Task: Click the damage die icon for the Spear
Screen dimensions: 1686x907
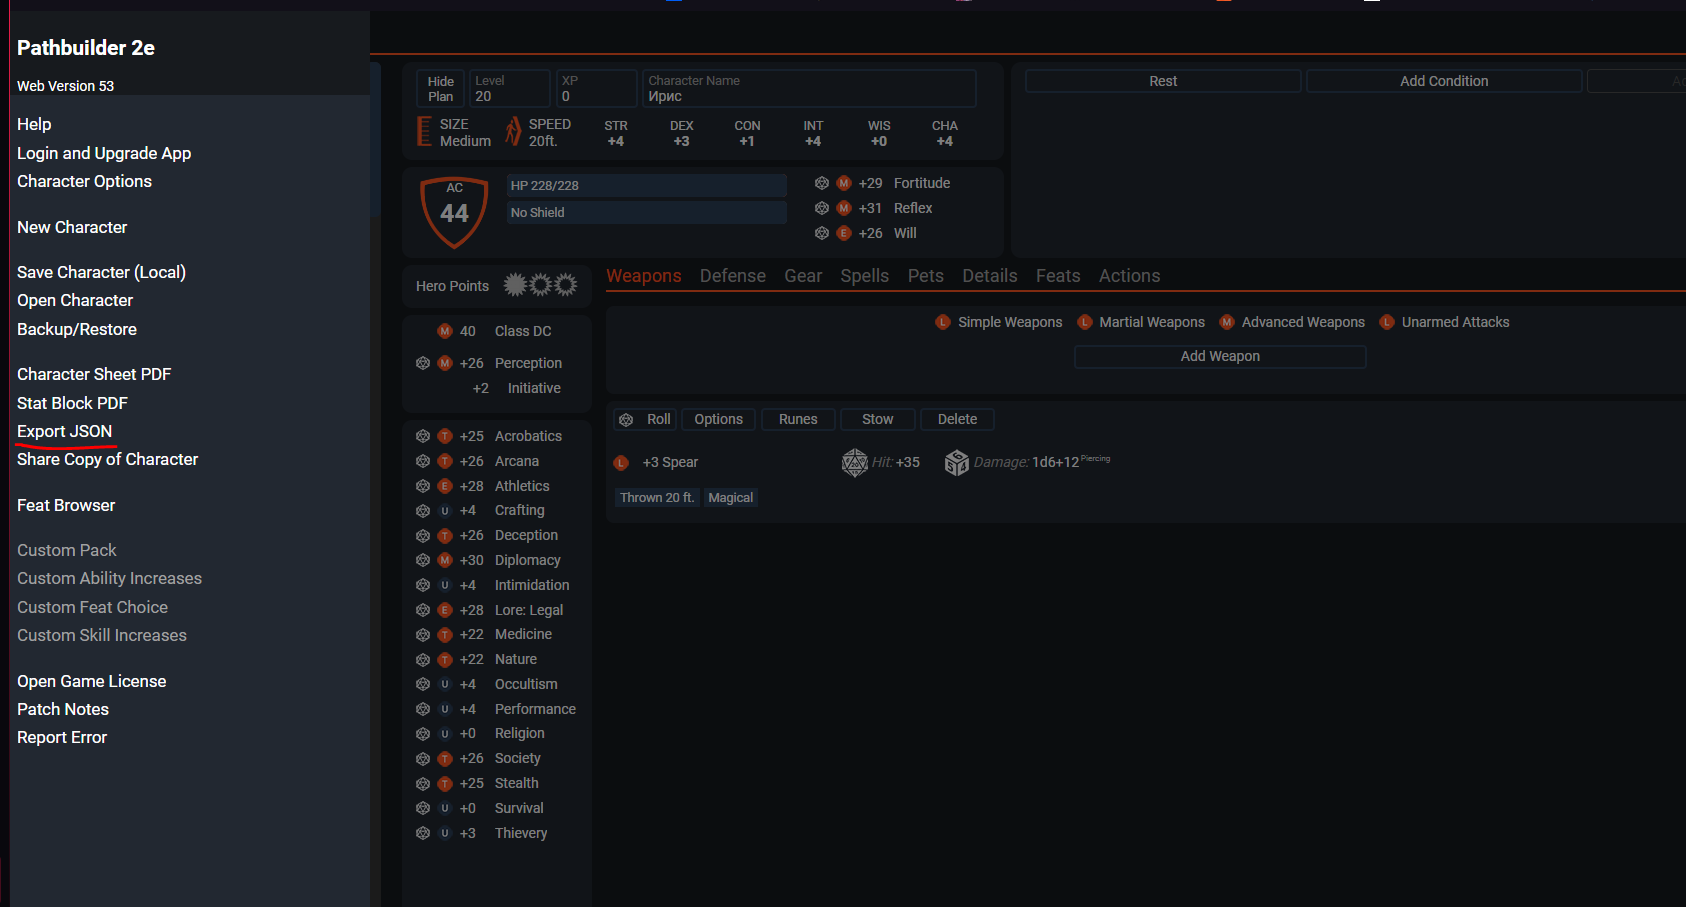Action: click(x=956, y=461)
